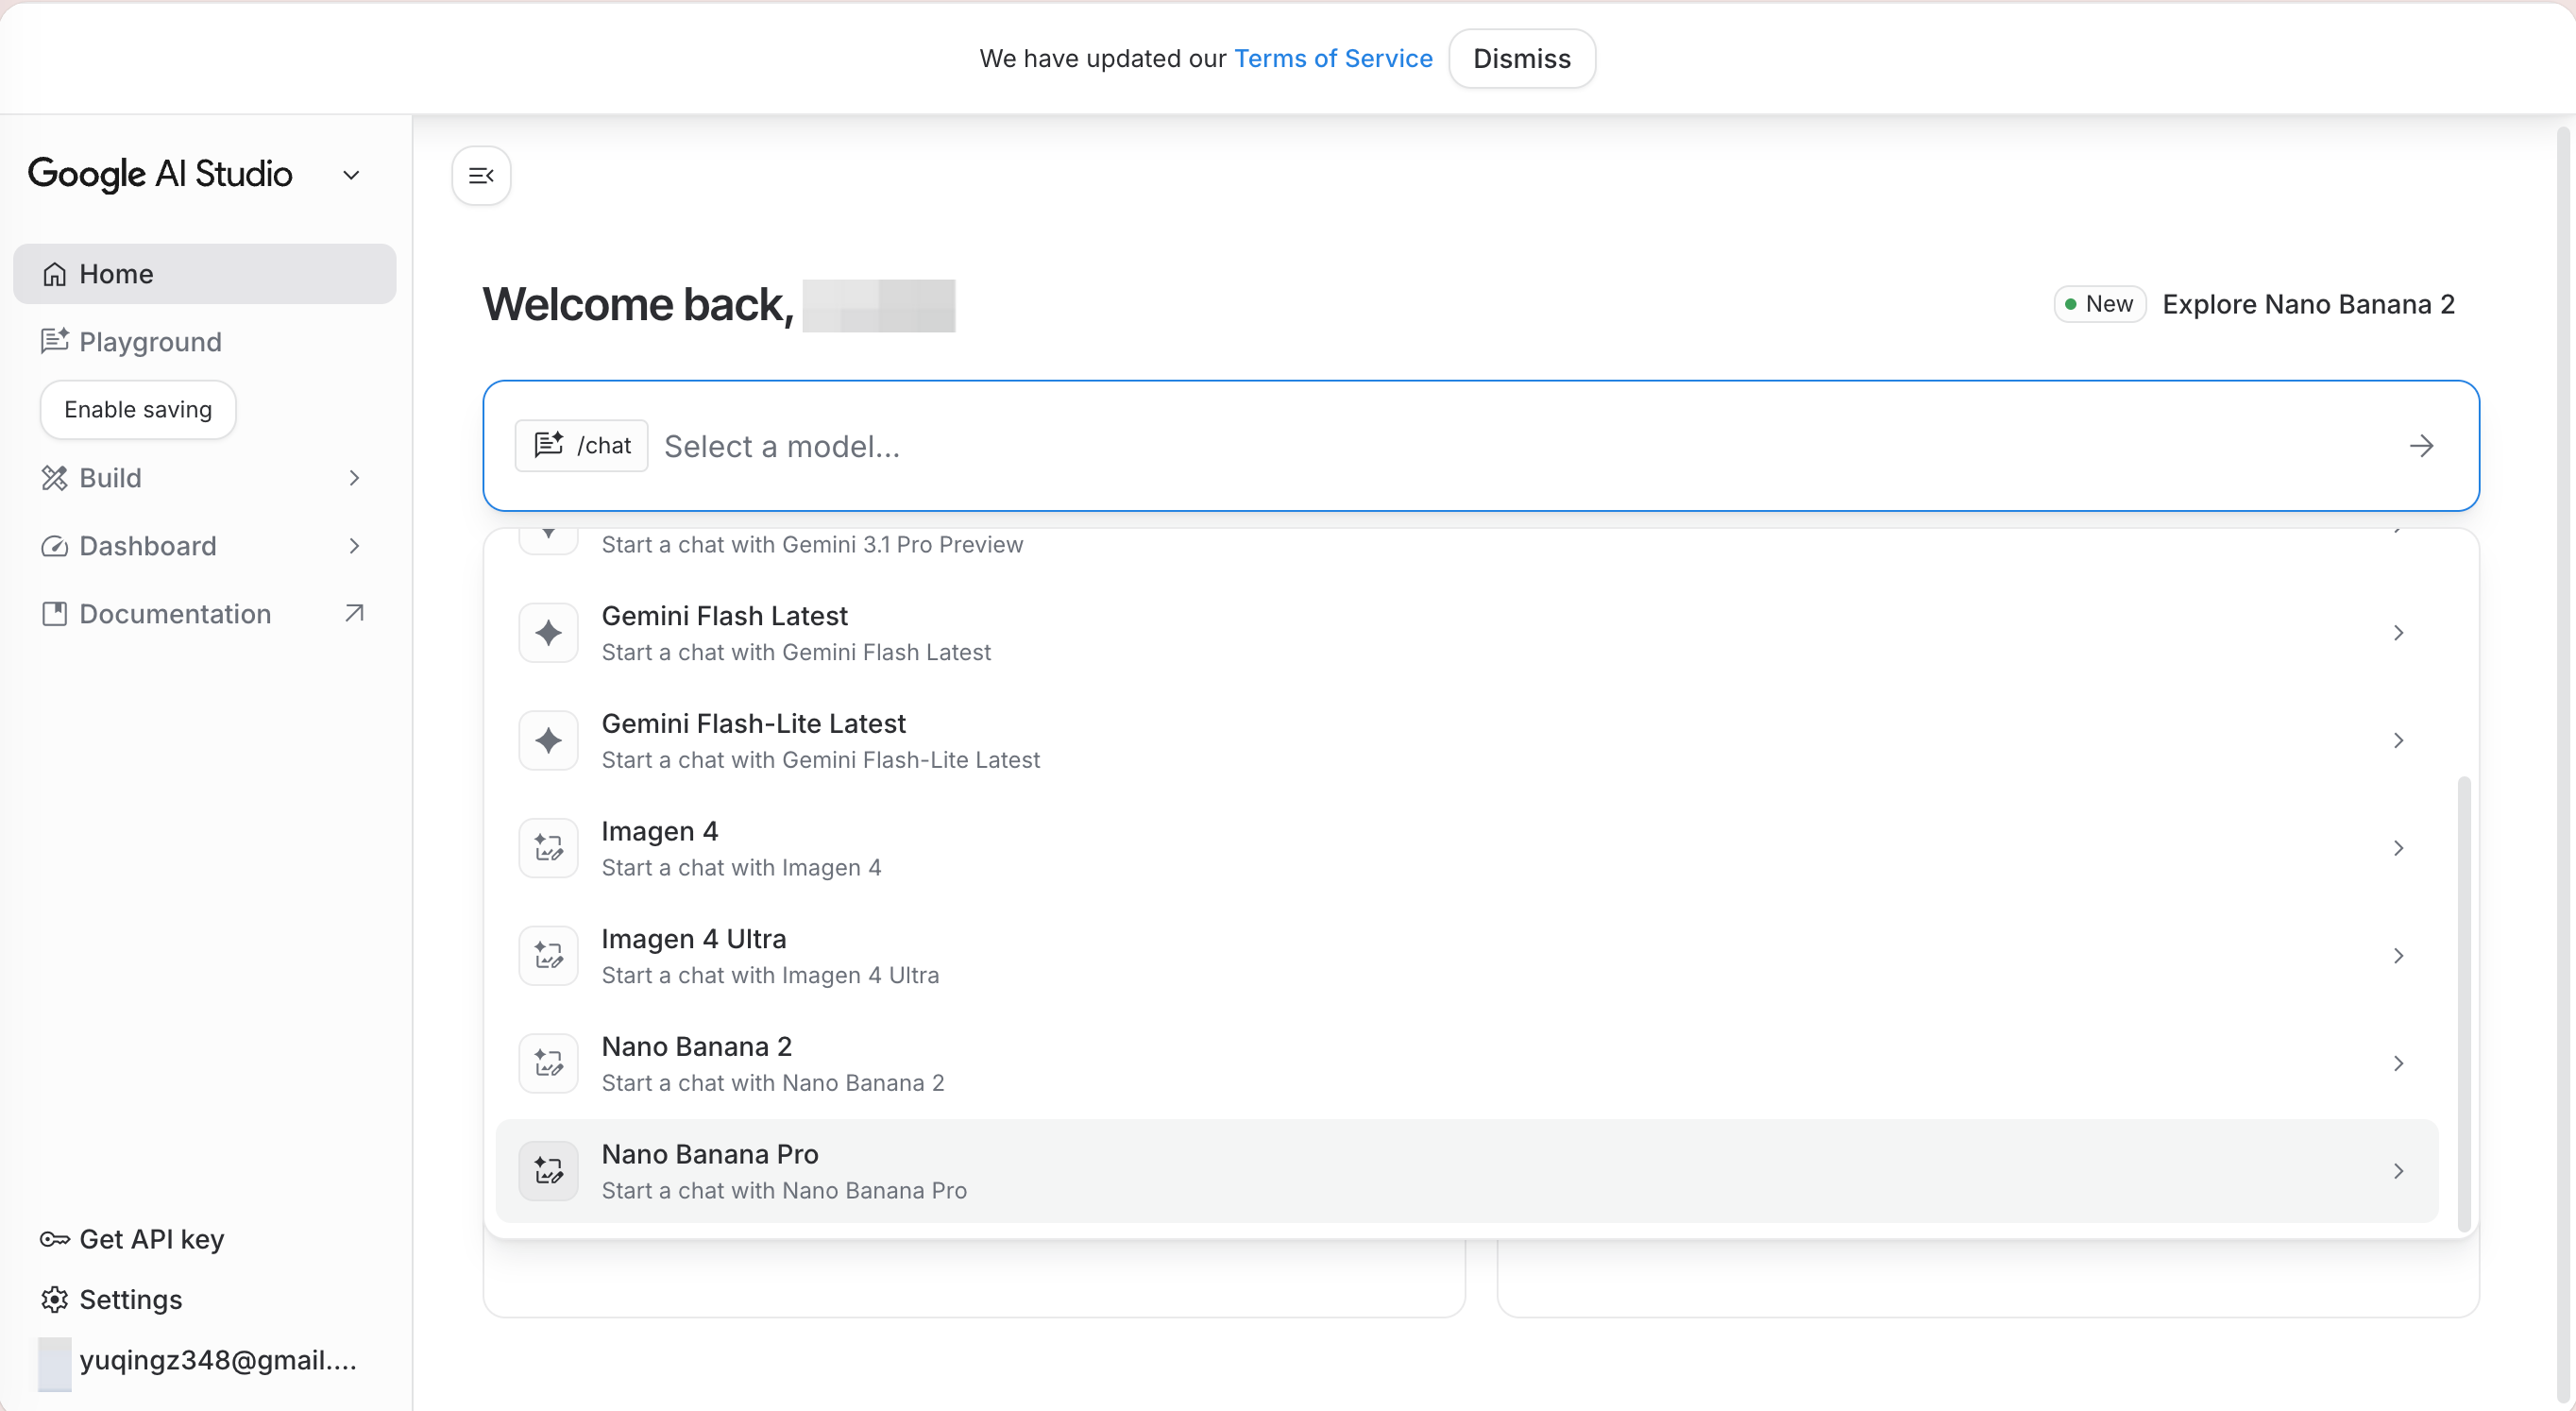The width and height of the screenshot is (2576, 1411).
Task: Select the Playground icon
Action: 55,341
